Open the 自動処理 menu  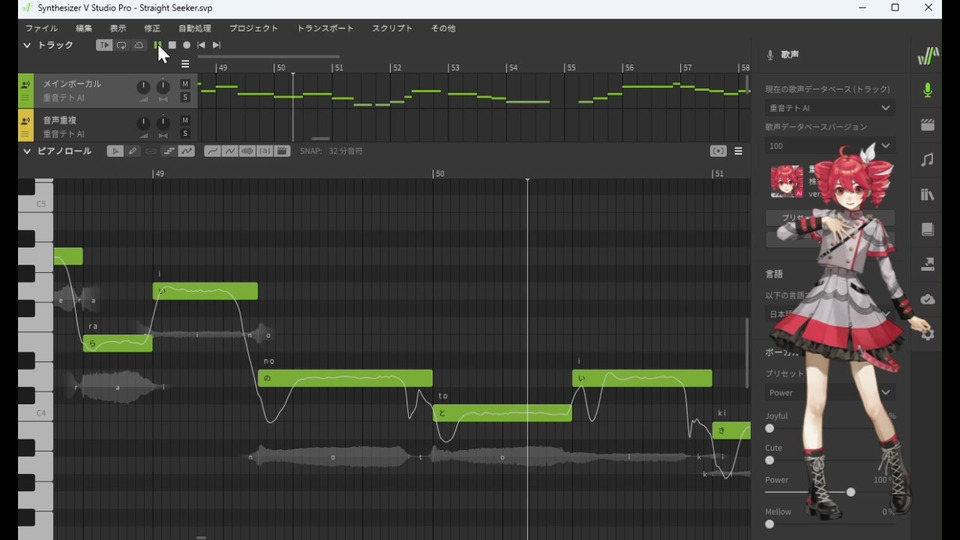(195, 28)
